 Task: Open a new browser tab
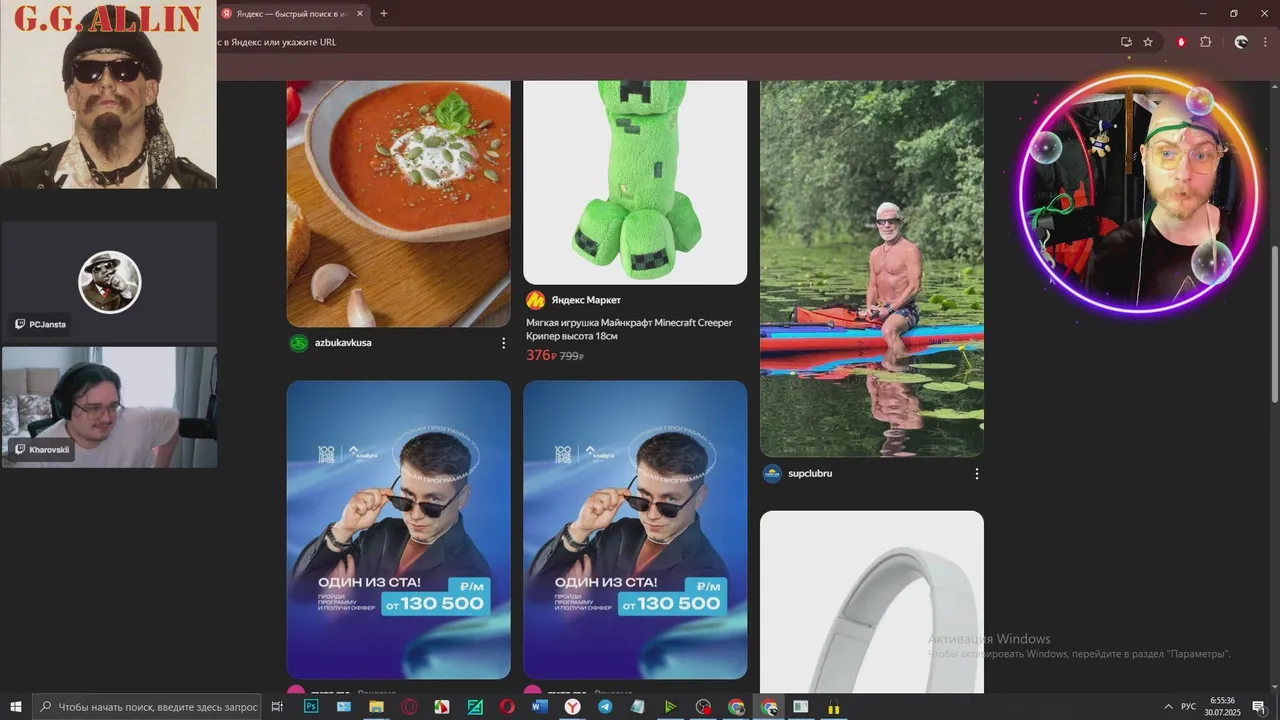[x=384, y=14]
